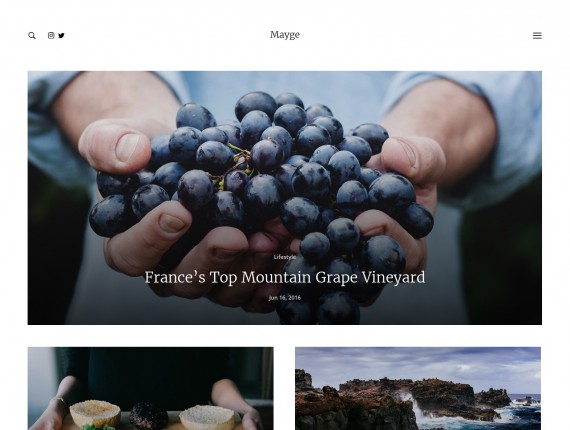The image size is (570, 430).
Task: Click the left bread roll in photo
Action: [x=95, y=413]
